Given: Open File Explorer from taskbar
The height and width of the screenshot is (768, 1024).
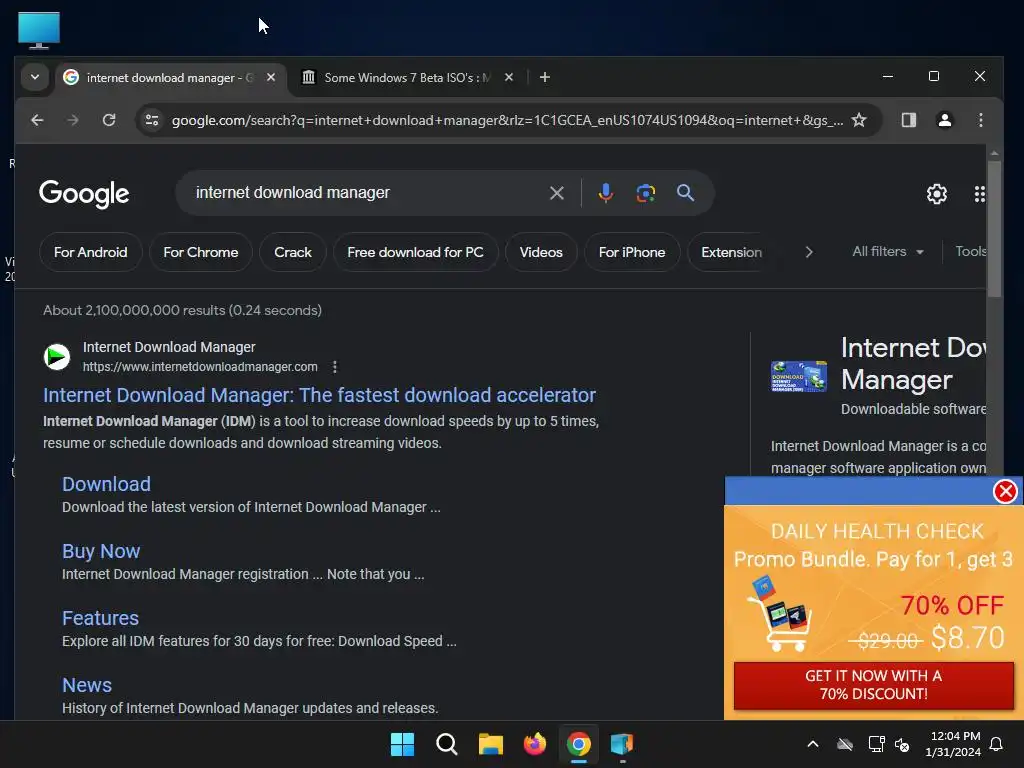Looking at the screenshot, I should click(x=490, y=744).
